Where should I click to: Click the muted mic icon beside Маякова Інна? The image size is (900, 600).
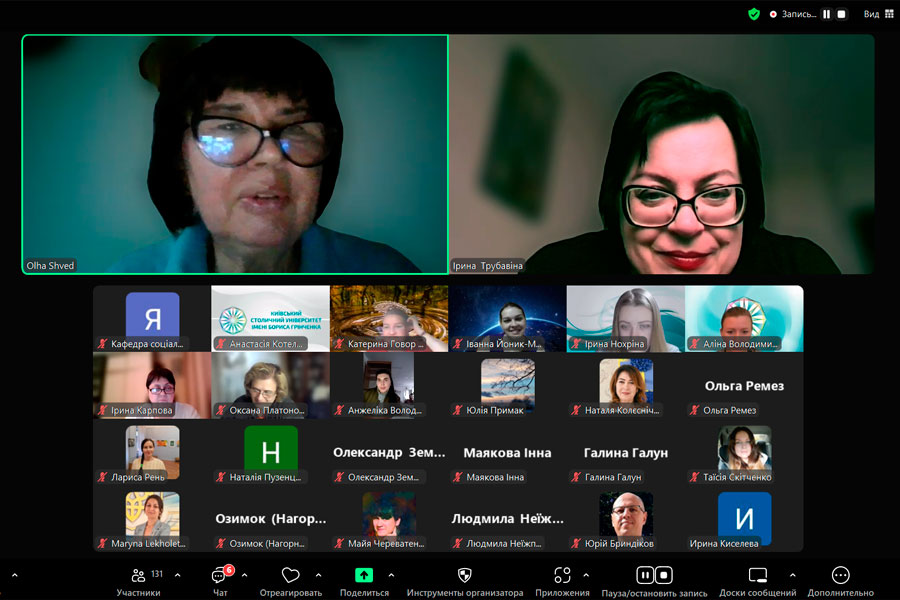tap(458, 477)
